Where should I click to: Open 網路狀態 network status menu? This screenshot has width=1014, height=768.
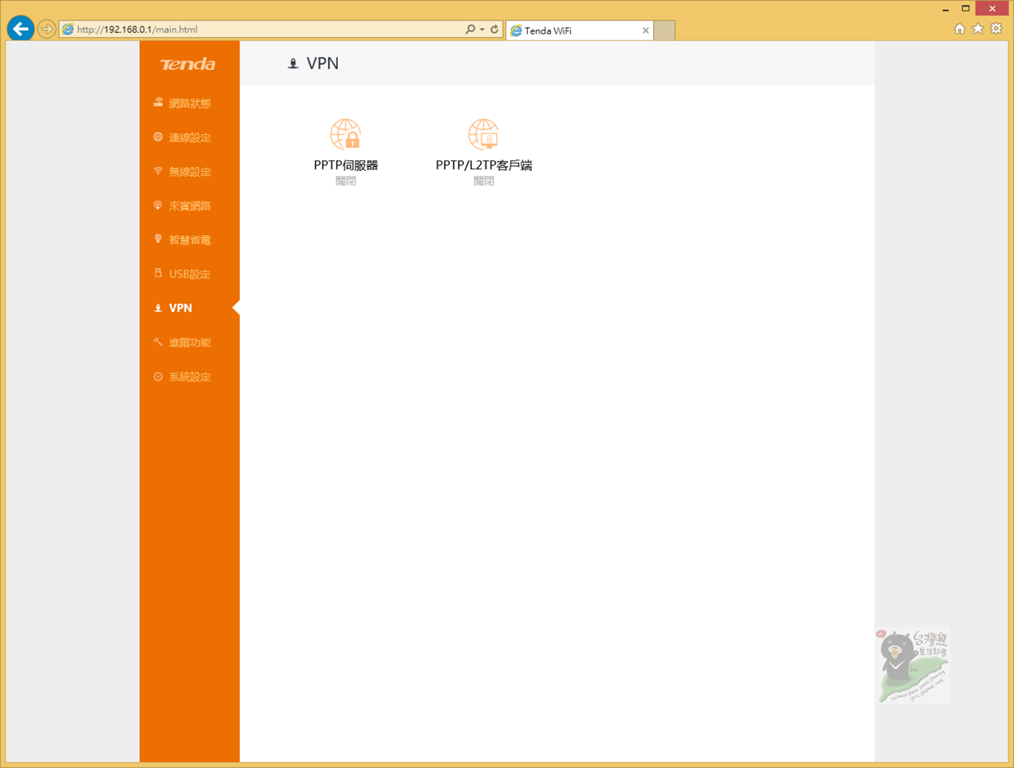pos(189,103)
